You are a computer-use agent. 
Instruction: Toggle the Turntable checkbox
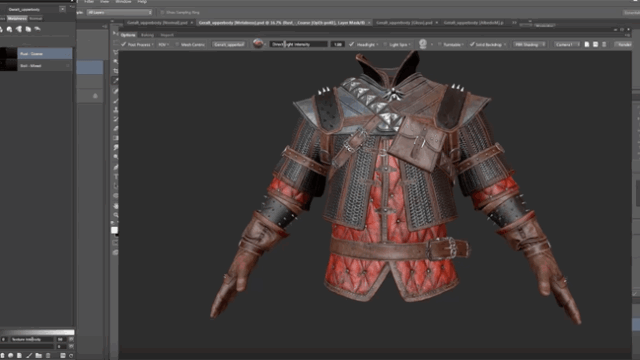(439, 44)
